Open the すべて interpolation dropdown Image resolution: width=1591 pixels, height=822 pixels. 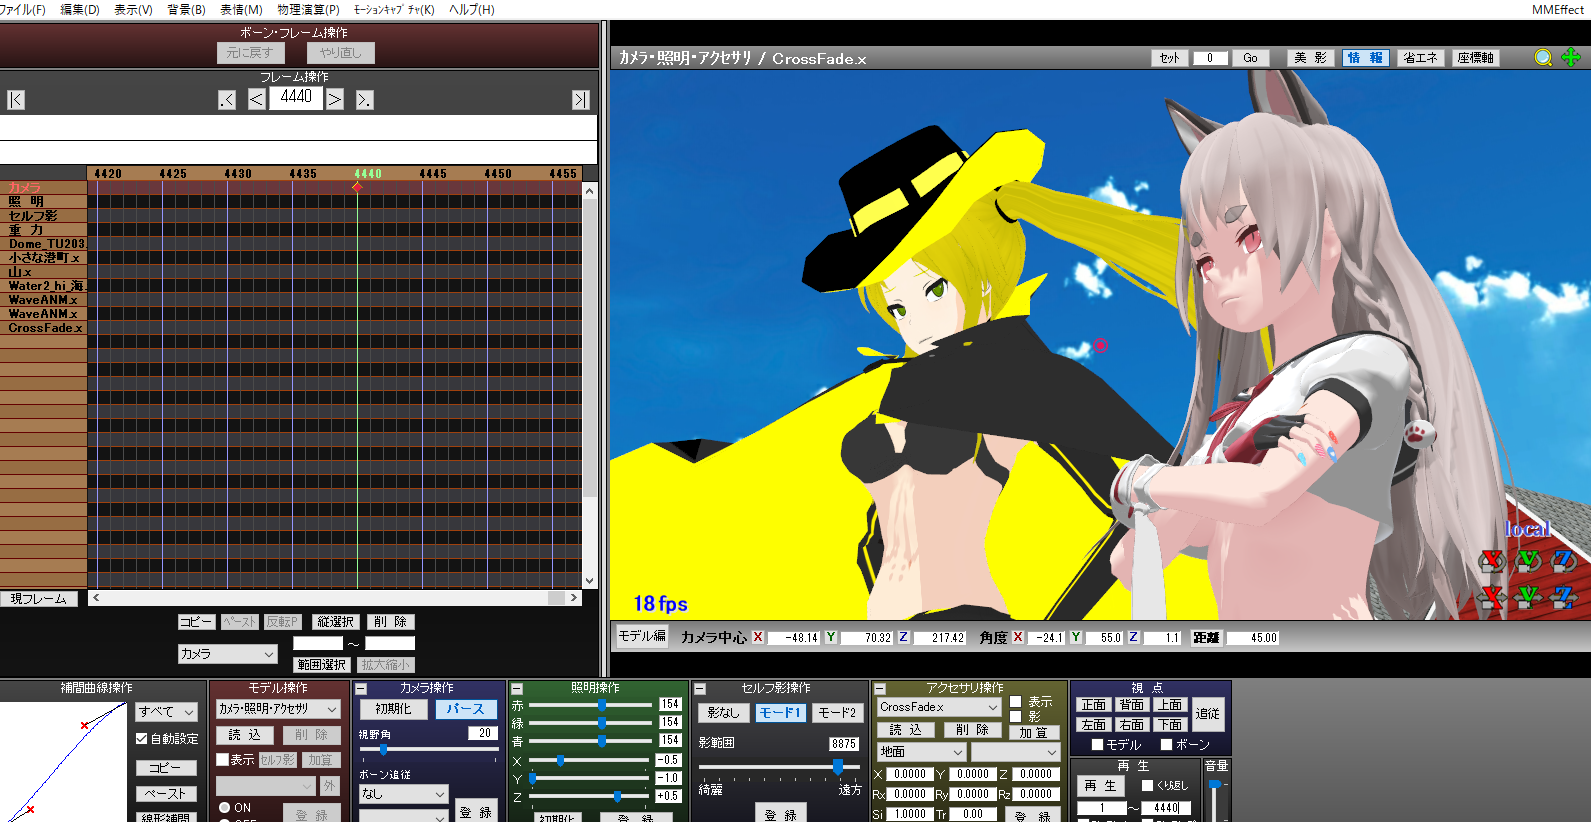pos(166,712)
